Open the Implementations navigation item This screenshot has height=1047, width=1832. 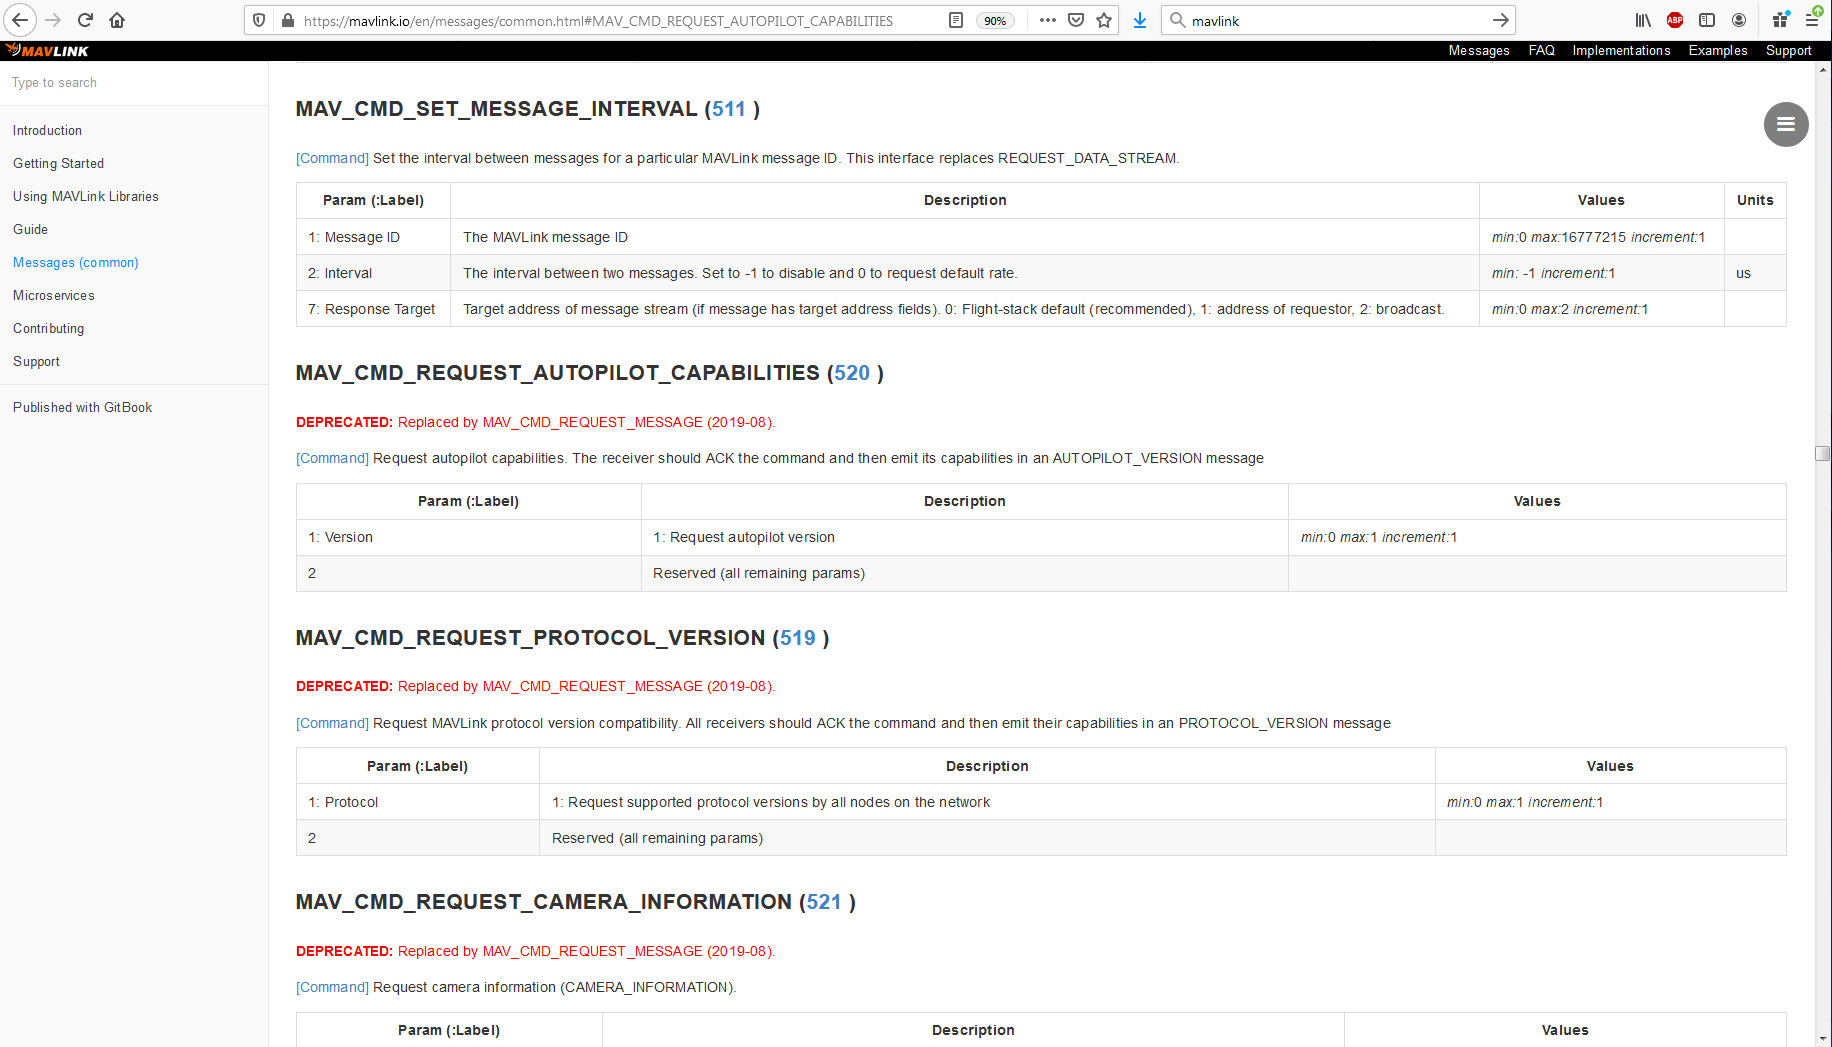1621,50
